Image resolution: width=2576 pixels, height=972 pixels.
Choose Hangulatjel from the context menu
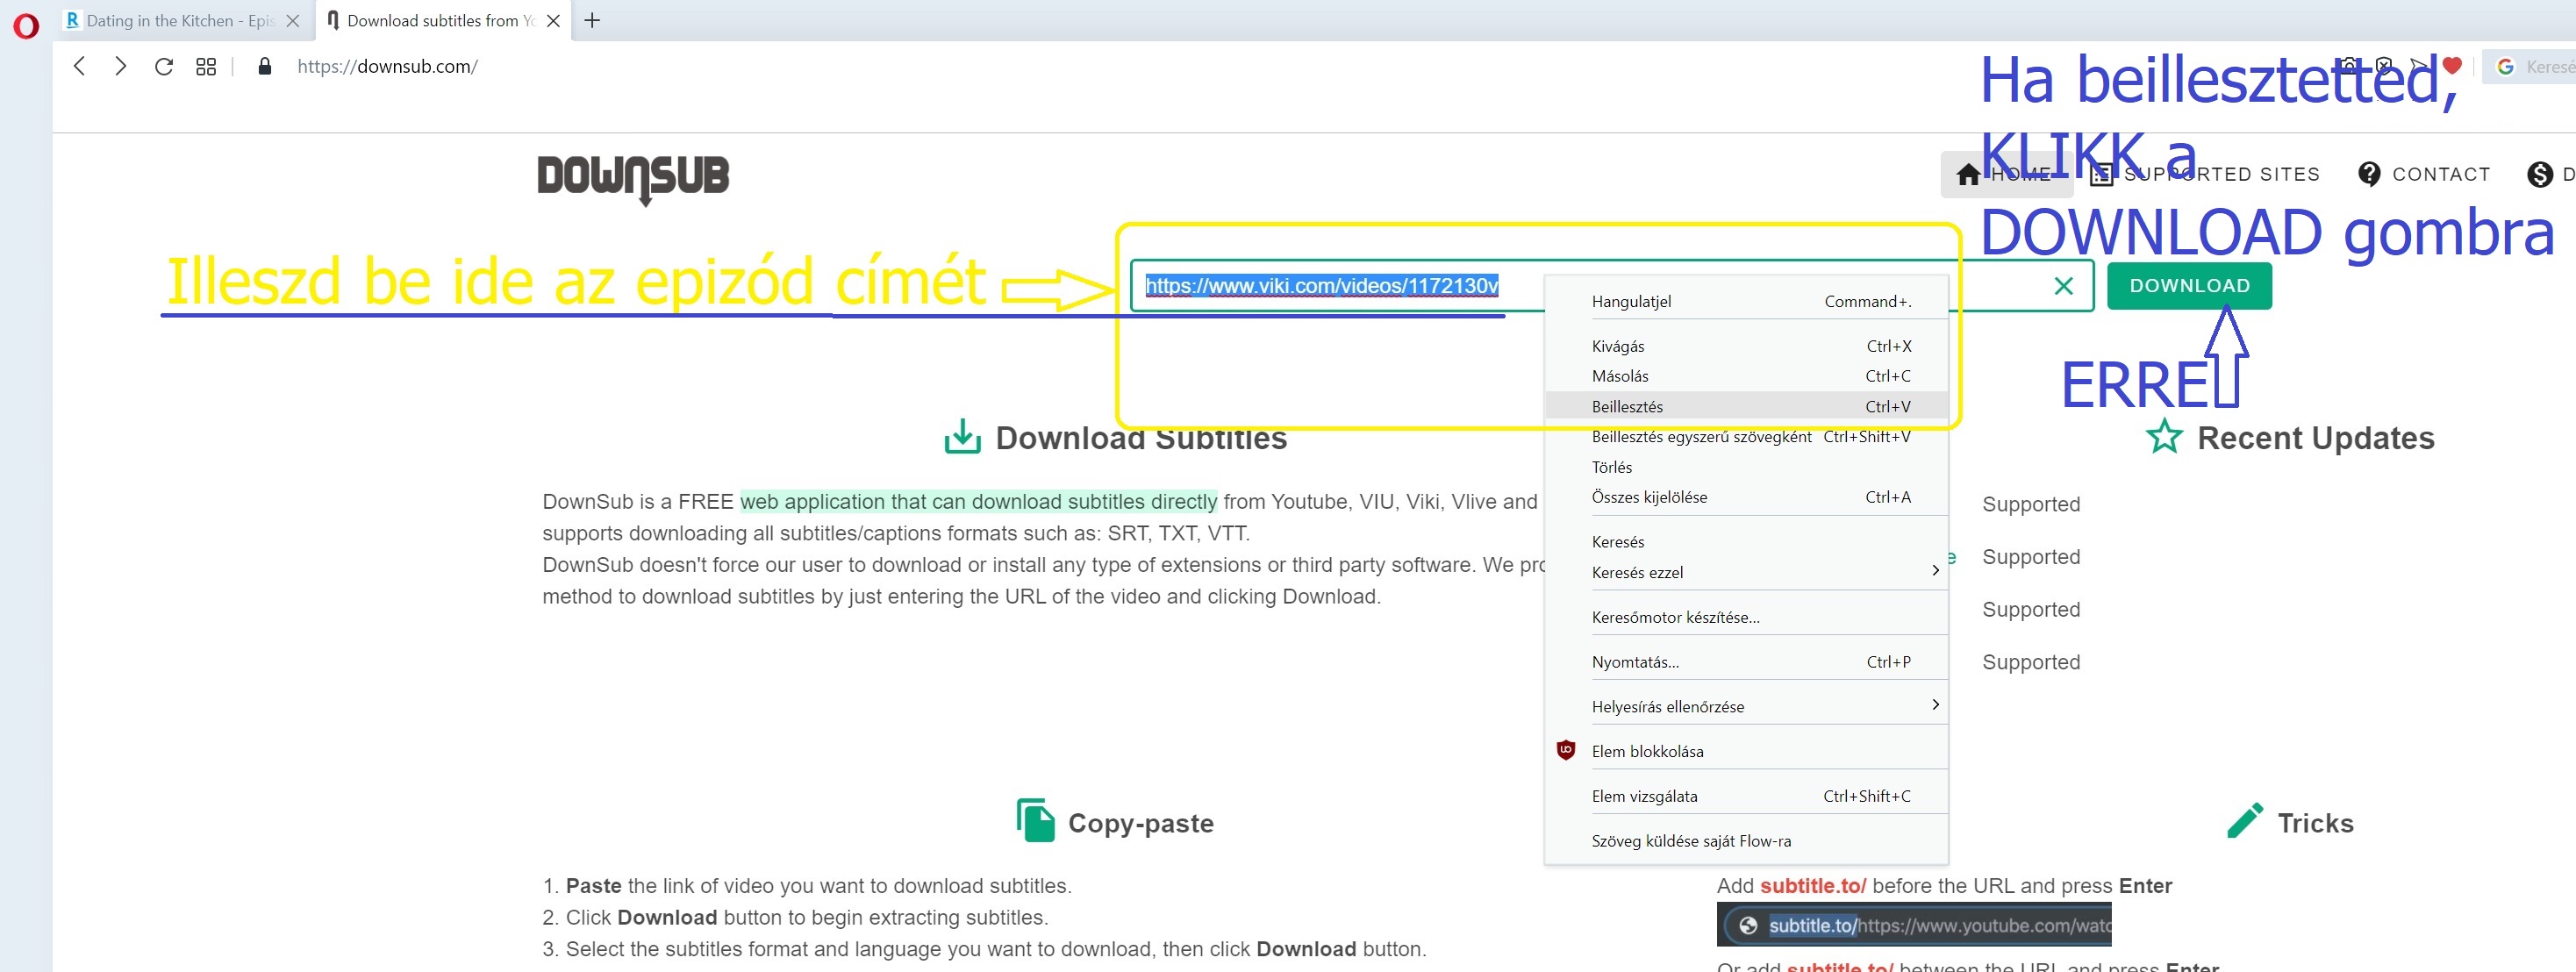(x=1746, y=301)
